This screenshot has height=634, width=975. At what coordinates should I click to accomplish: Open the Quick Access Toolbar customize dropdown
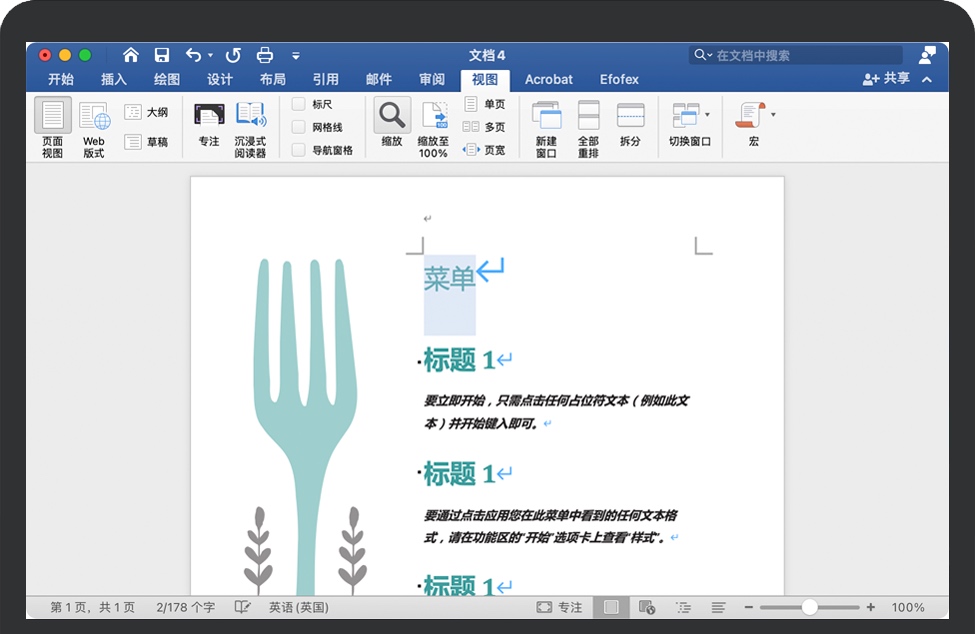(x=296, y=56)
